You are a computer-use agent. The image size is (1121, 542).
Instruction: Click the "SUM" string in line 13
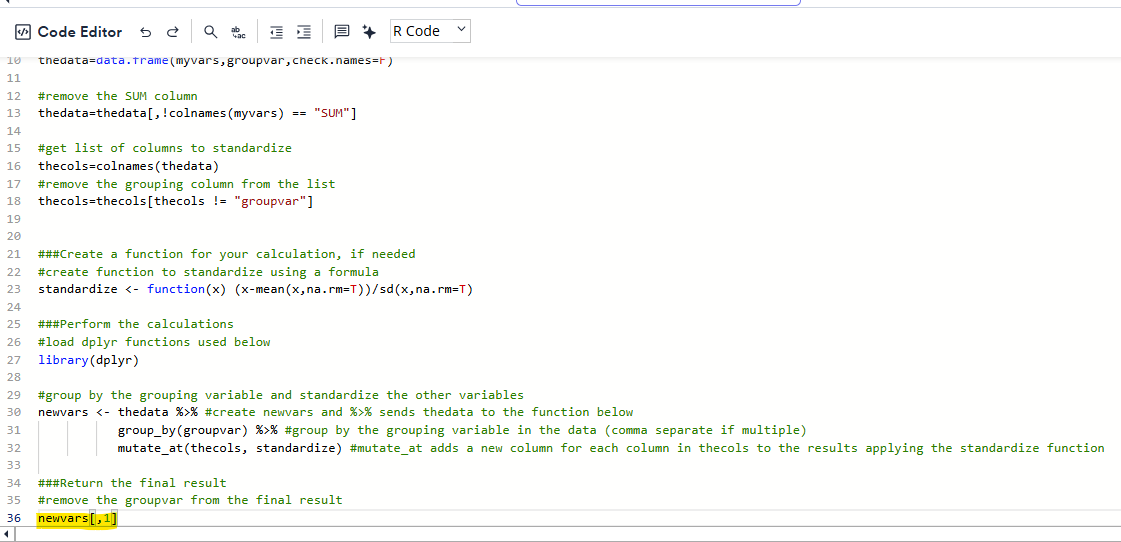pyautogui.click(x=331, y=113)
